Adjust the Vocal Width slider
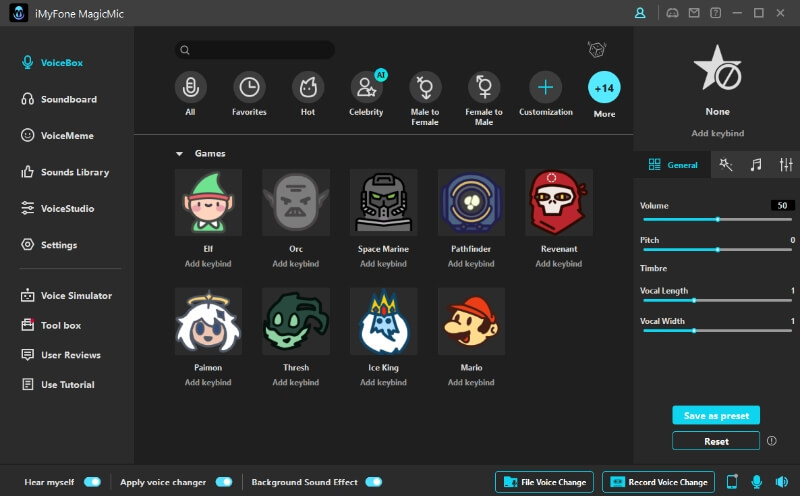Screen dimensions: 800x496 (x=717, y=331)
